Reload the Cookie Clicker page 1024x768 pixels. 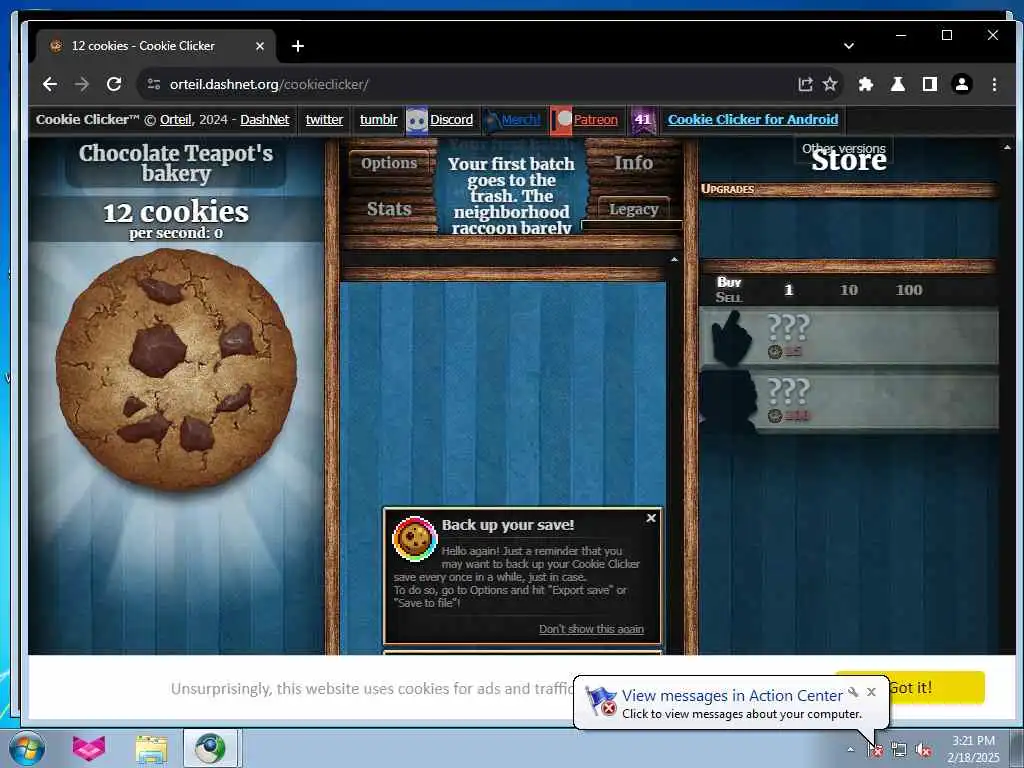[114, 84]
